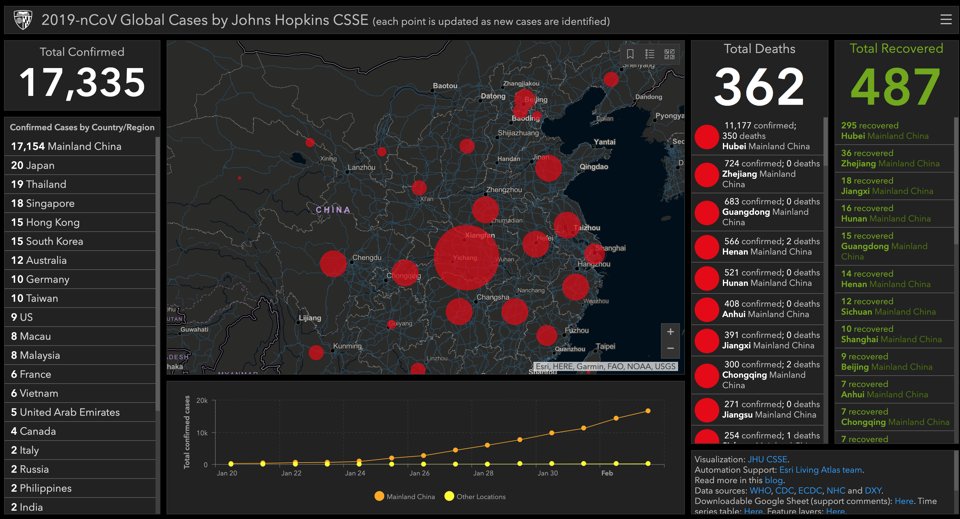960x519 pixels.
Task: Click last orange data point on chart
Action: (x=648, y=411)
